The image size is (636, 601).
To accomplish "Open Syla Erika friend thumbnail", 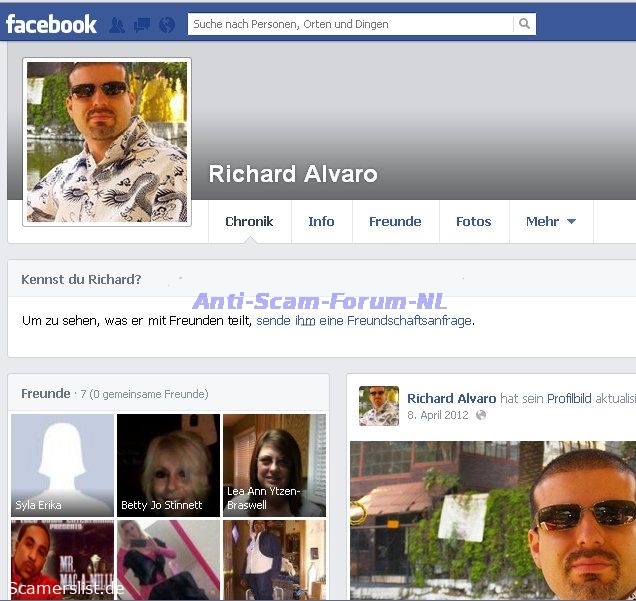I will click(62, 464).
